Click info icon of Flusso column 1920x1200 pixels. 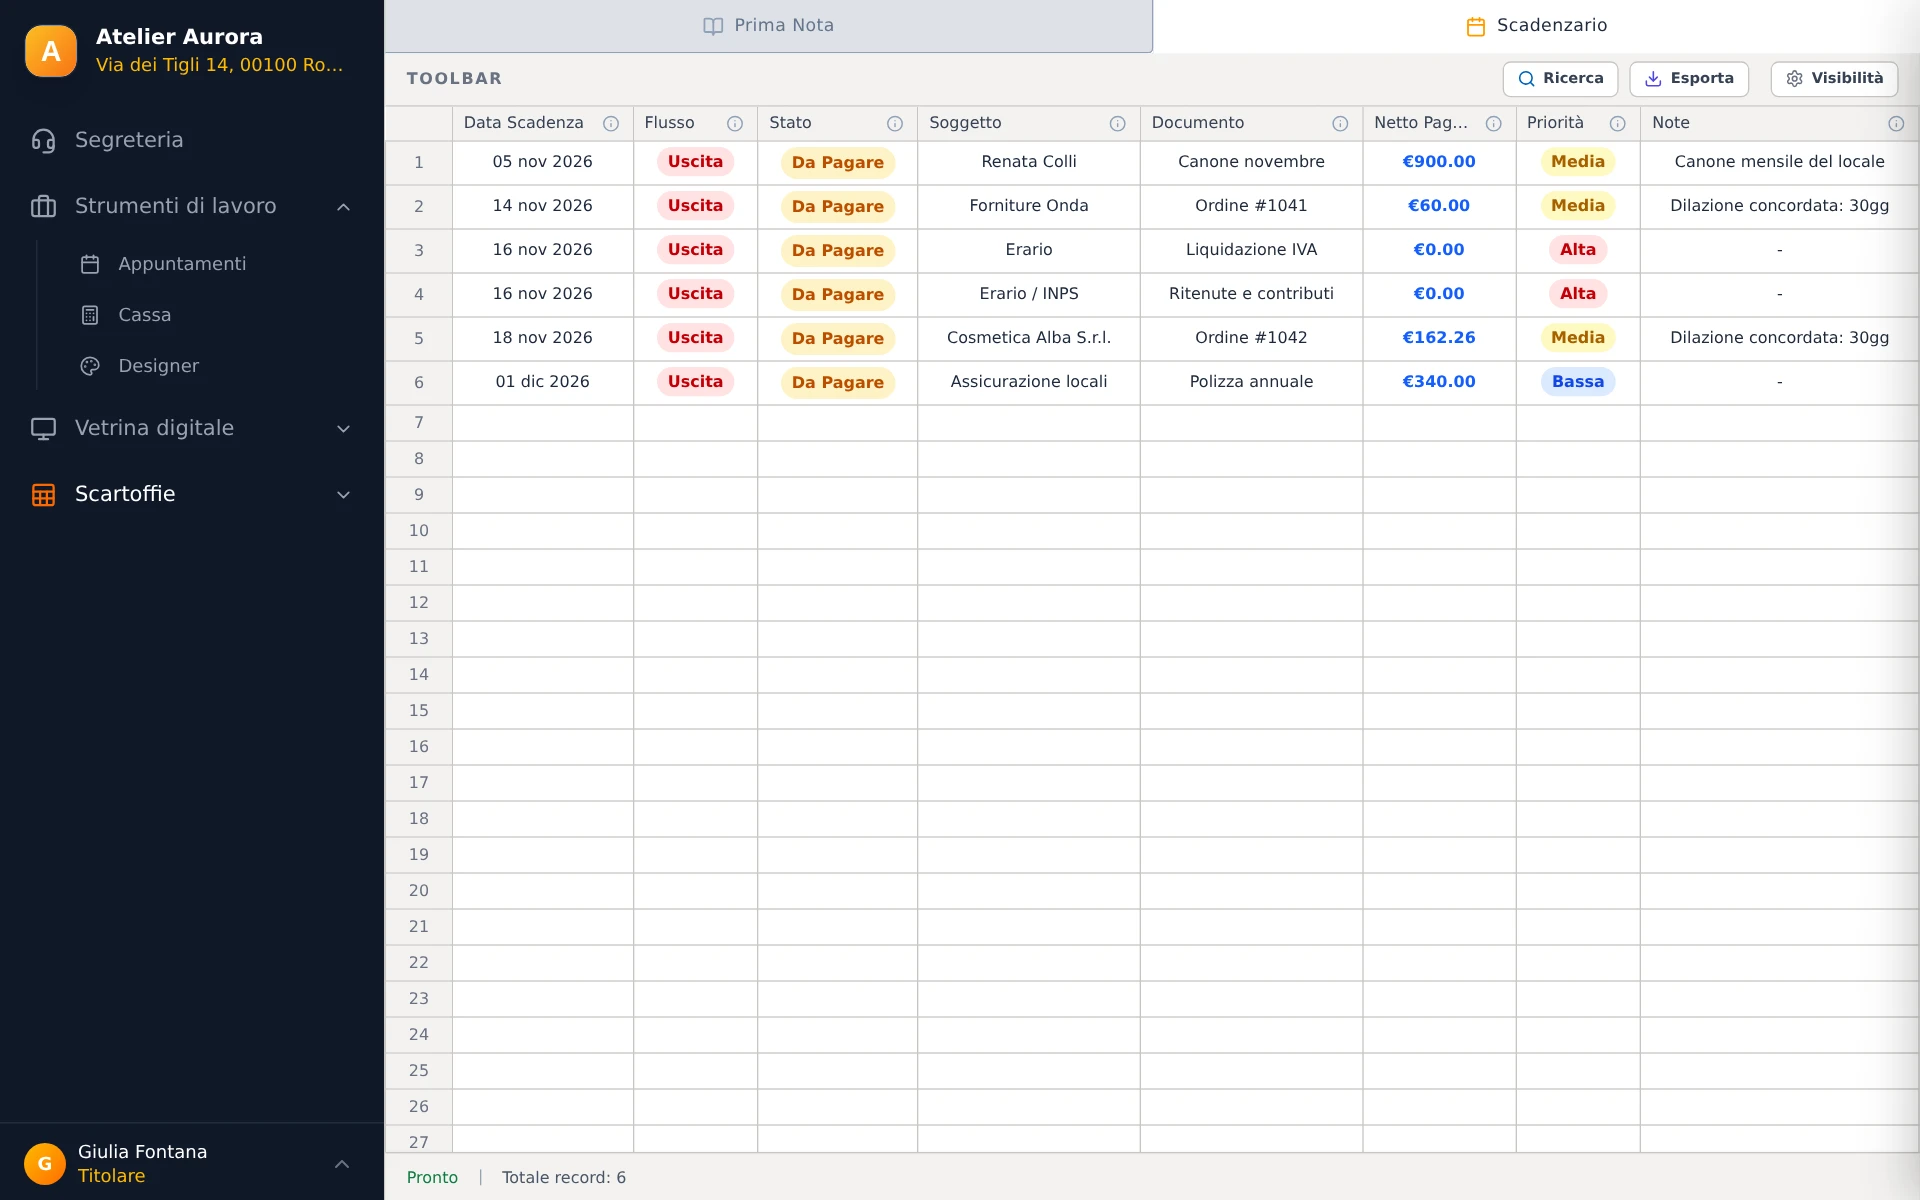point(735,123)
